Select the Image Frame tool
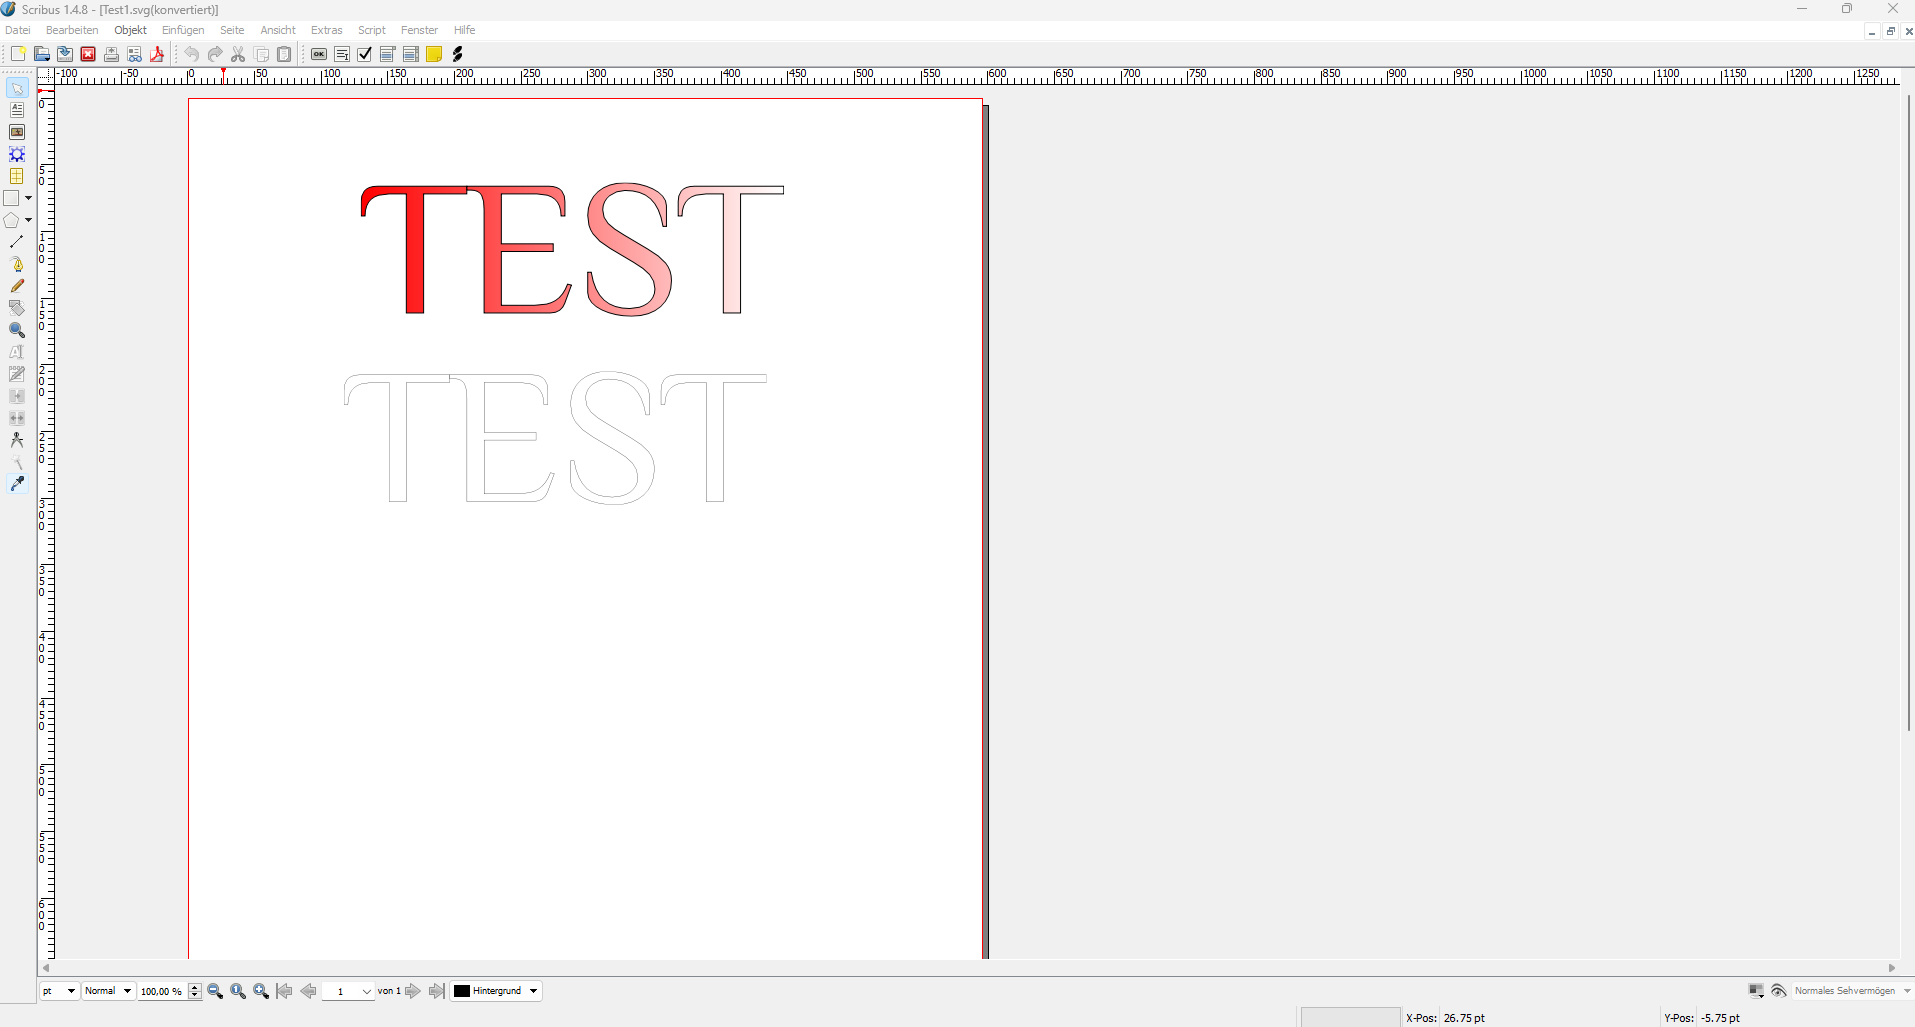Viewport: 1915px width, 1027px height. [17, 133]
